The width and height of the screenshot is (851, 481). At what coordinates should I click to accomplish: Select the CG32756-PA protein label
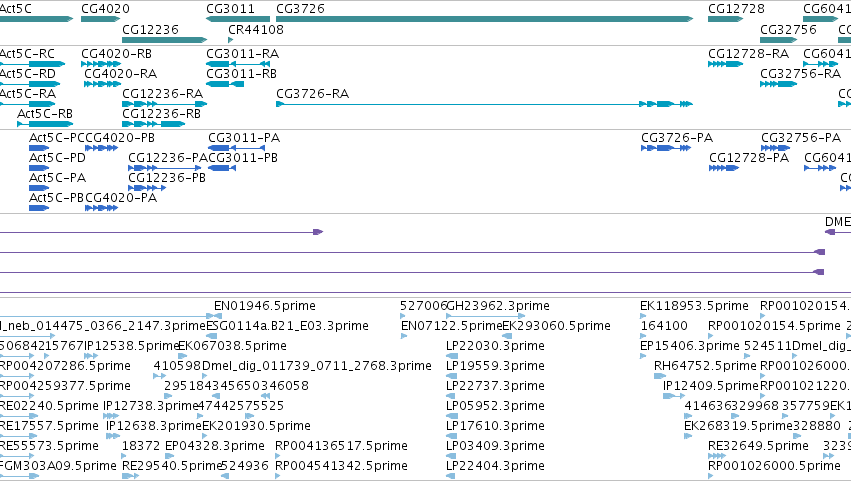tap(801, 138)
